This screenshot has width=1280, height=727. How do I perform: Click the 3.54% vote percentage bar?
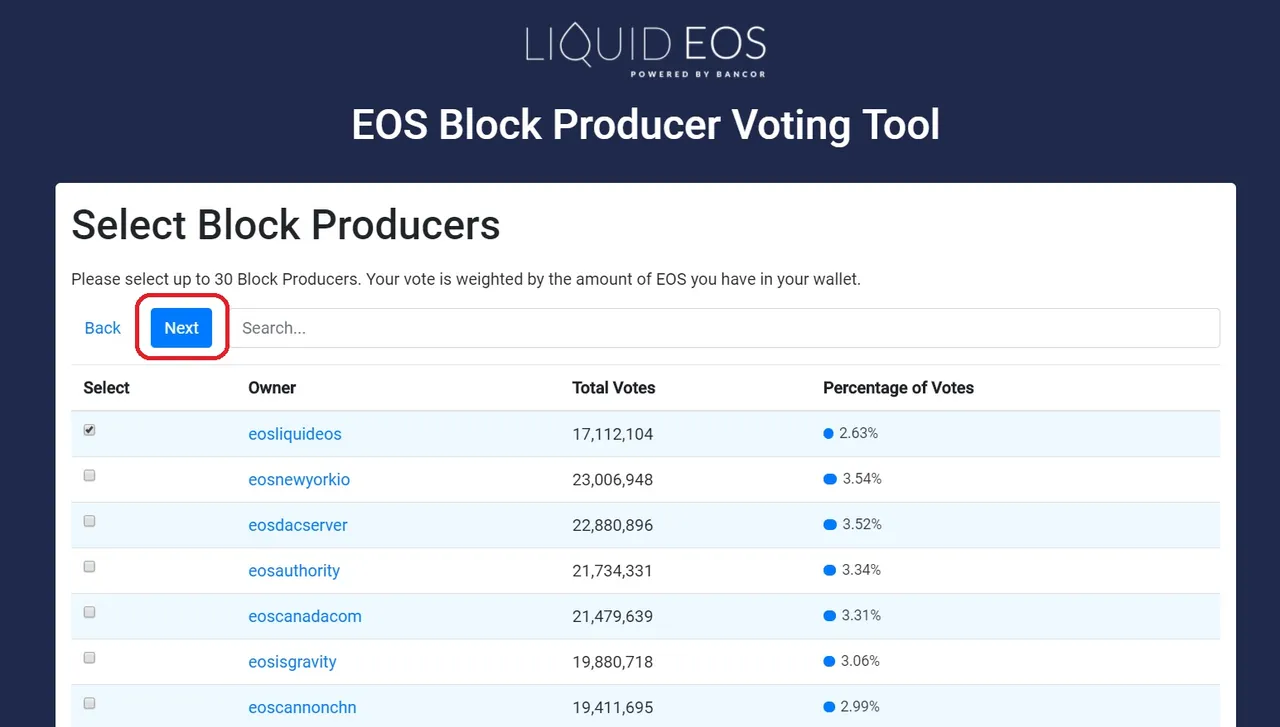pos(829,479)
